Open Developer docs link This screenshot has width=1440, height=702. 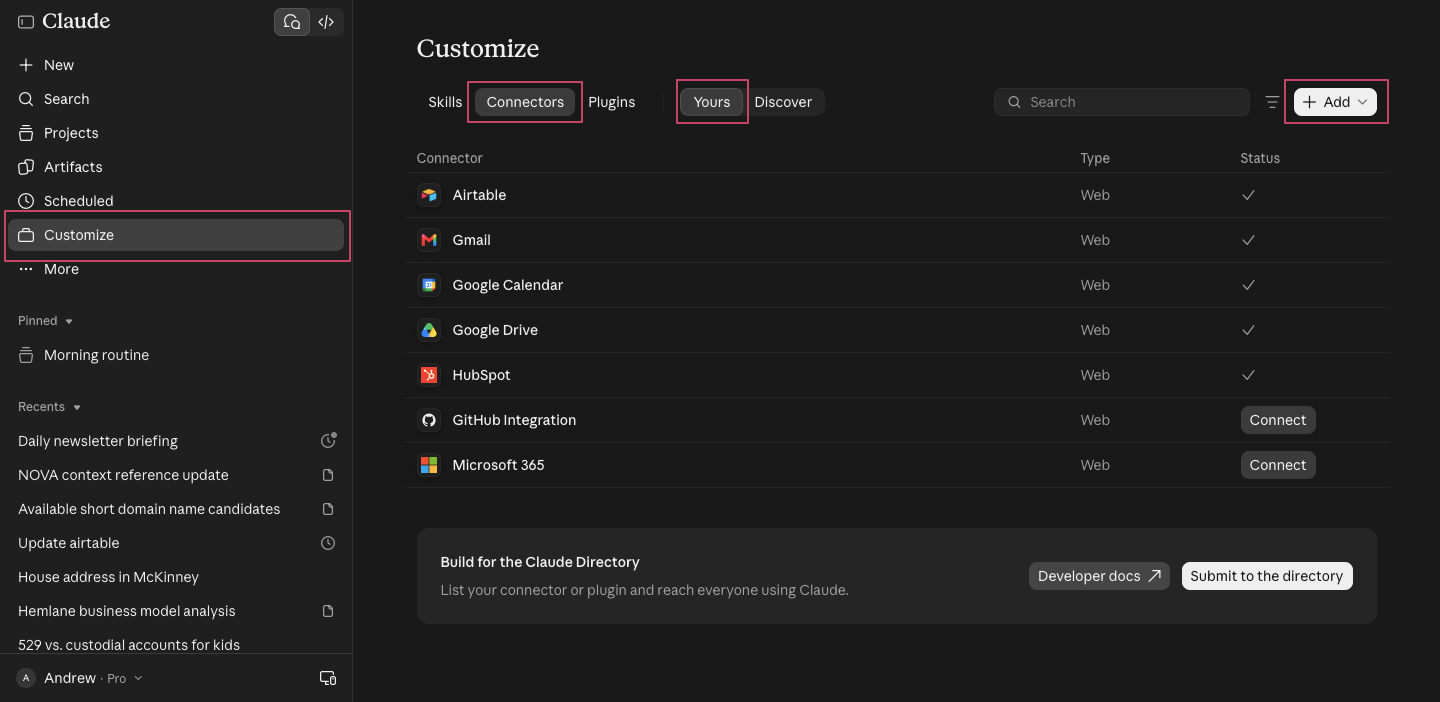(1099, 576)
